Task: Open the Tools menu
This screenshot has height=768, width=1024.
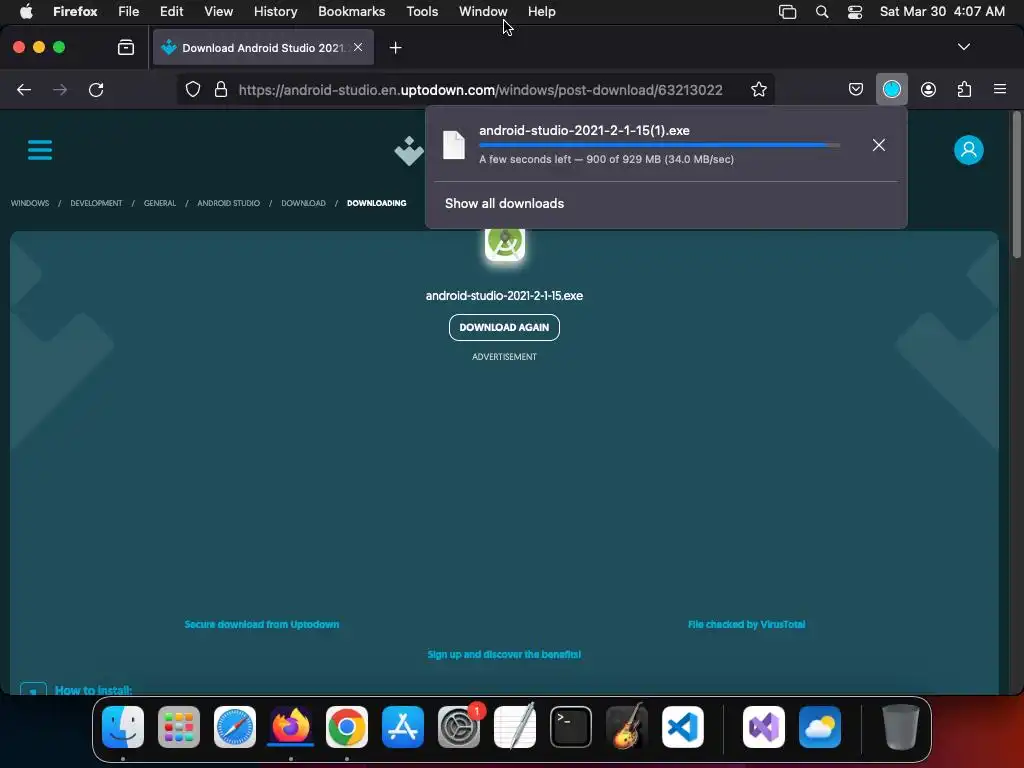Action: point(422,12)
